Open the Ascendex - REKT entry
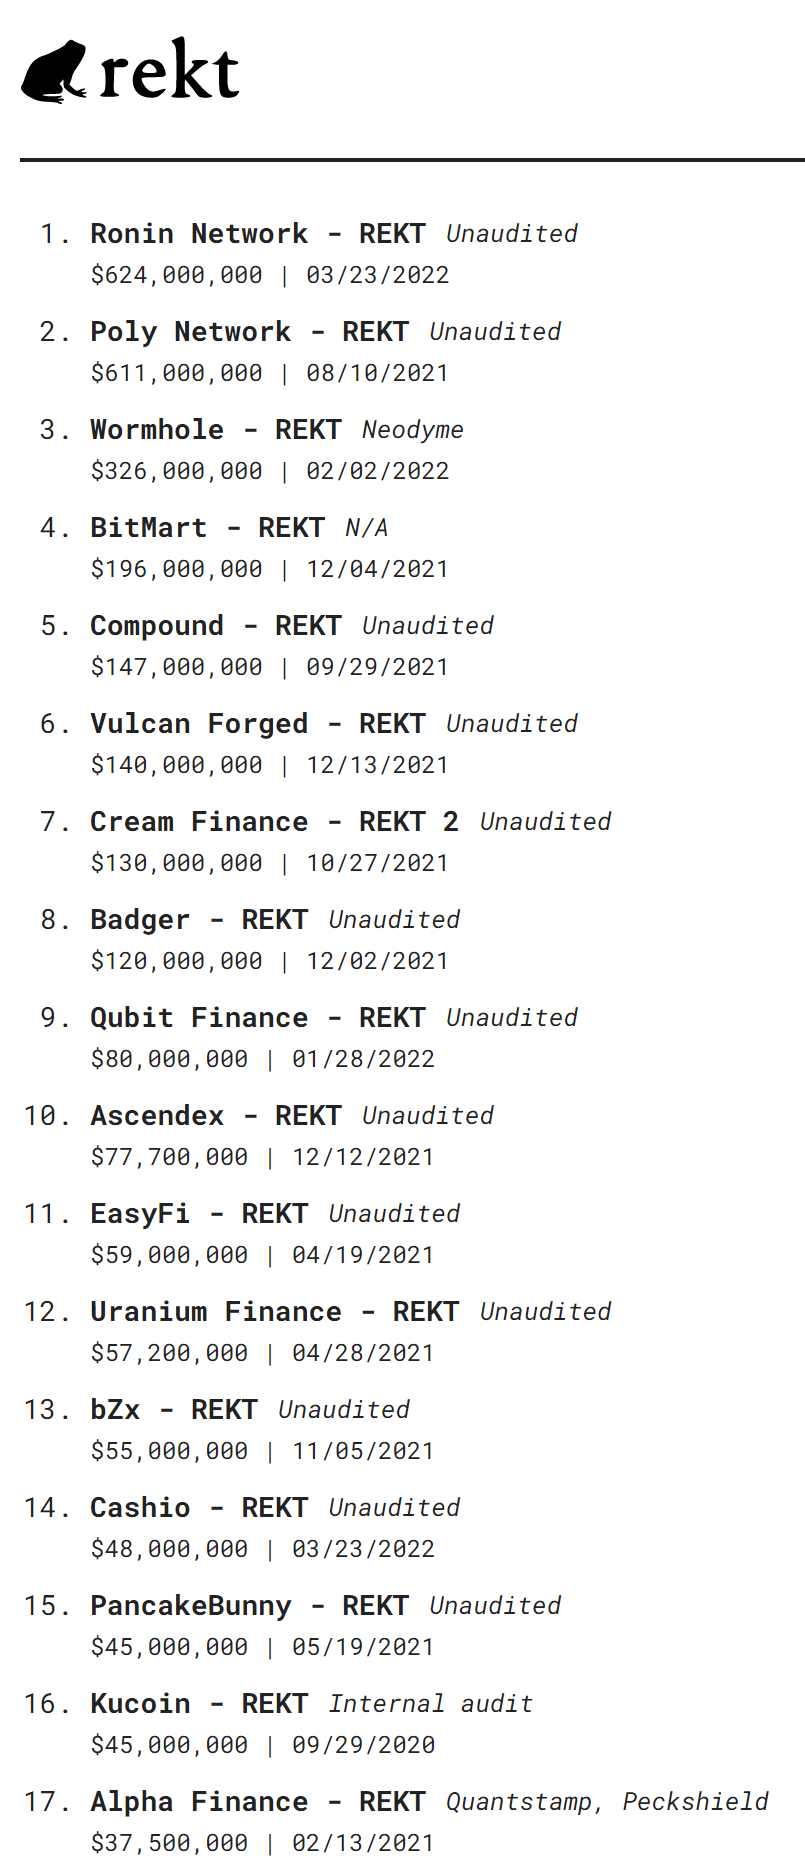Screen dimensions: 805x1876 coord(216,1115)
